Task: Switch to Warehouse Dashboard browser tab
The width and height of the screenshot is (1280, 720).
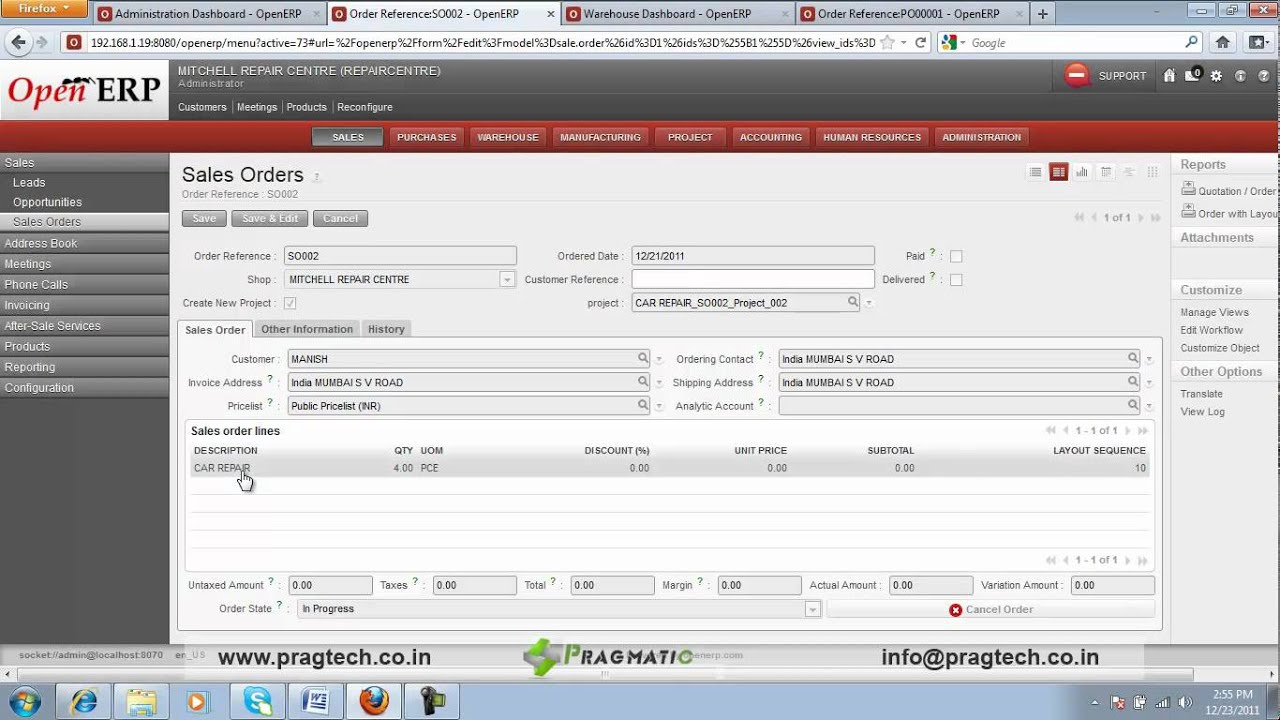Action: click(x=677, y=14)
